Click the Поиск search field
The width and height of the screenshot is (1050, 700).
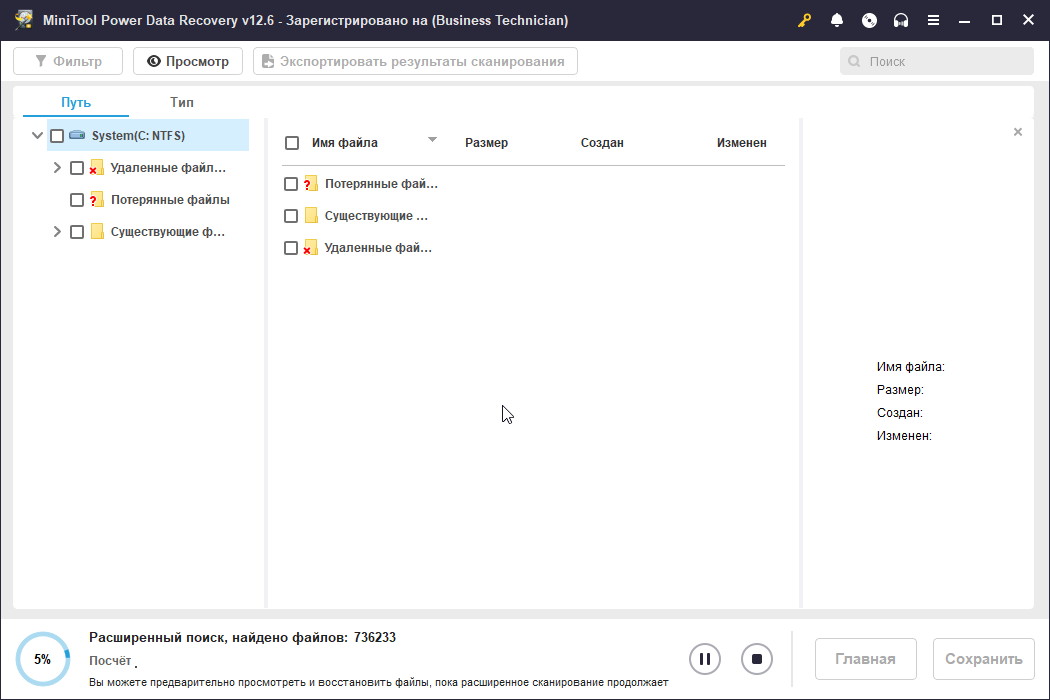point(937,61)
